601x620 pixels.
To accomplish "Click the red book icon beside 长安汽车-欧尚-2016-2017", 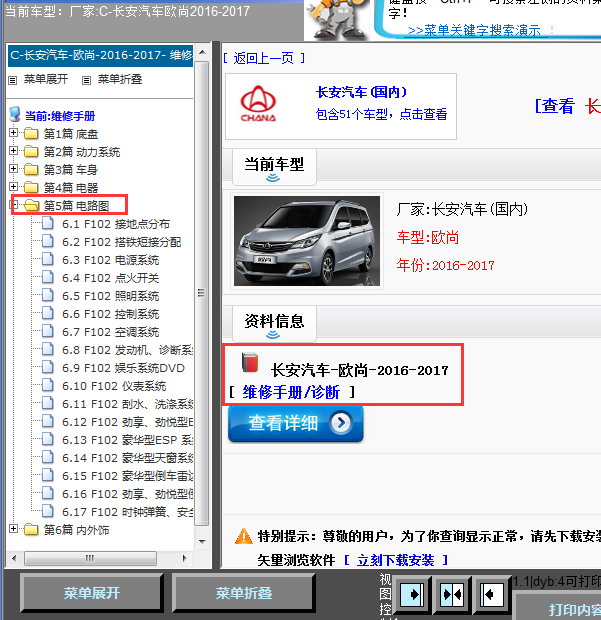I will [250, 362].
